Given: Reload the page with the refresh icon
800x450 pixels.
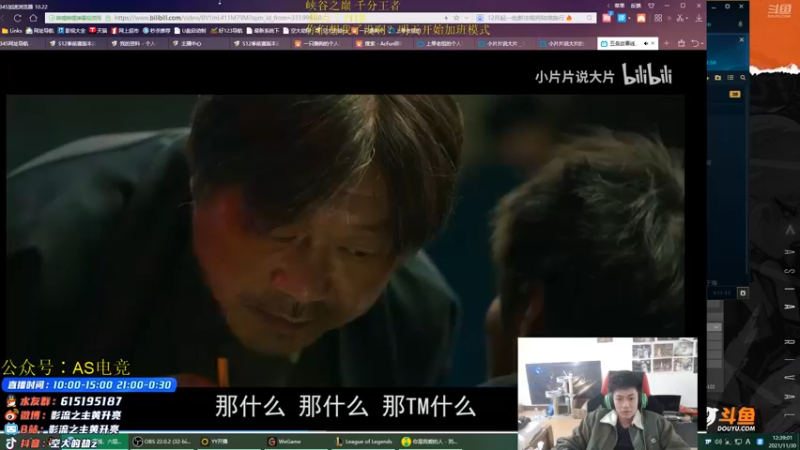Looking at the screenshot, I should click(17, 18).
